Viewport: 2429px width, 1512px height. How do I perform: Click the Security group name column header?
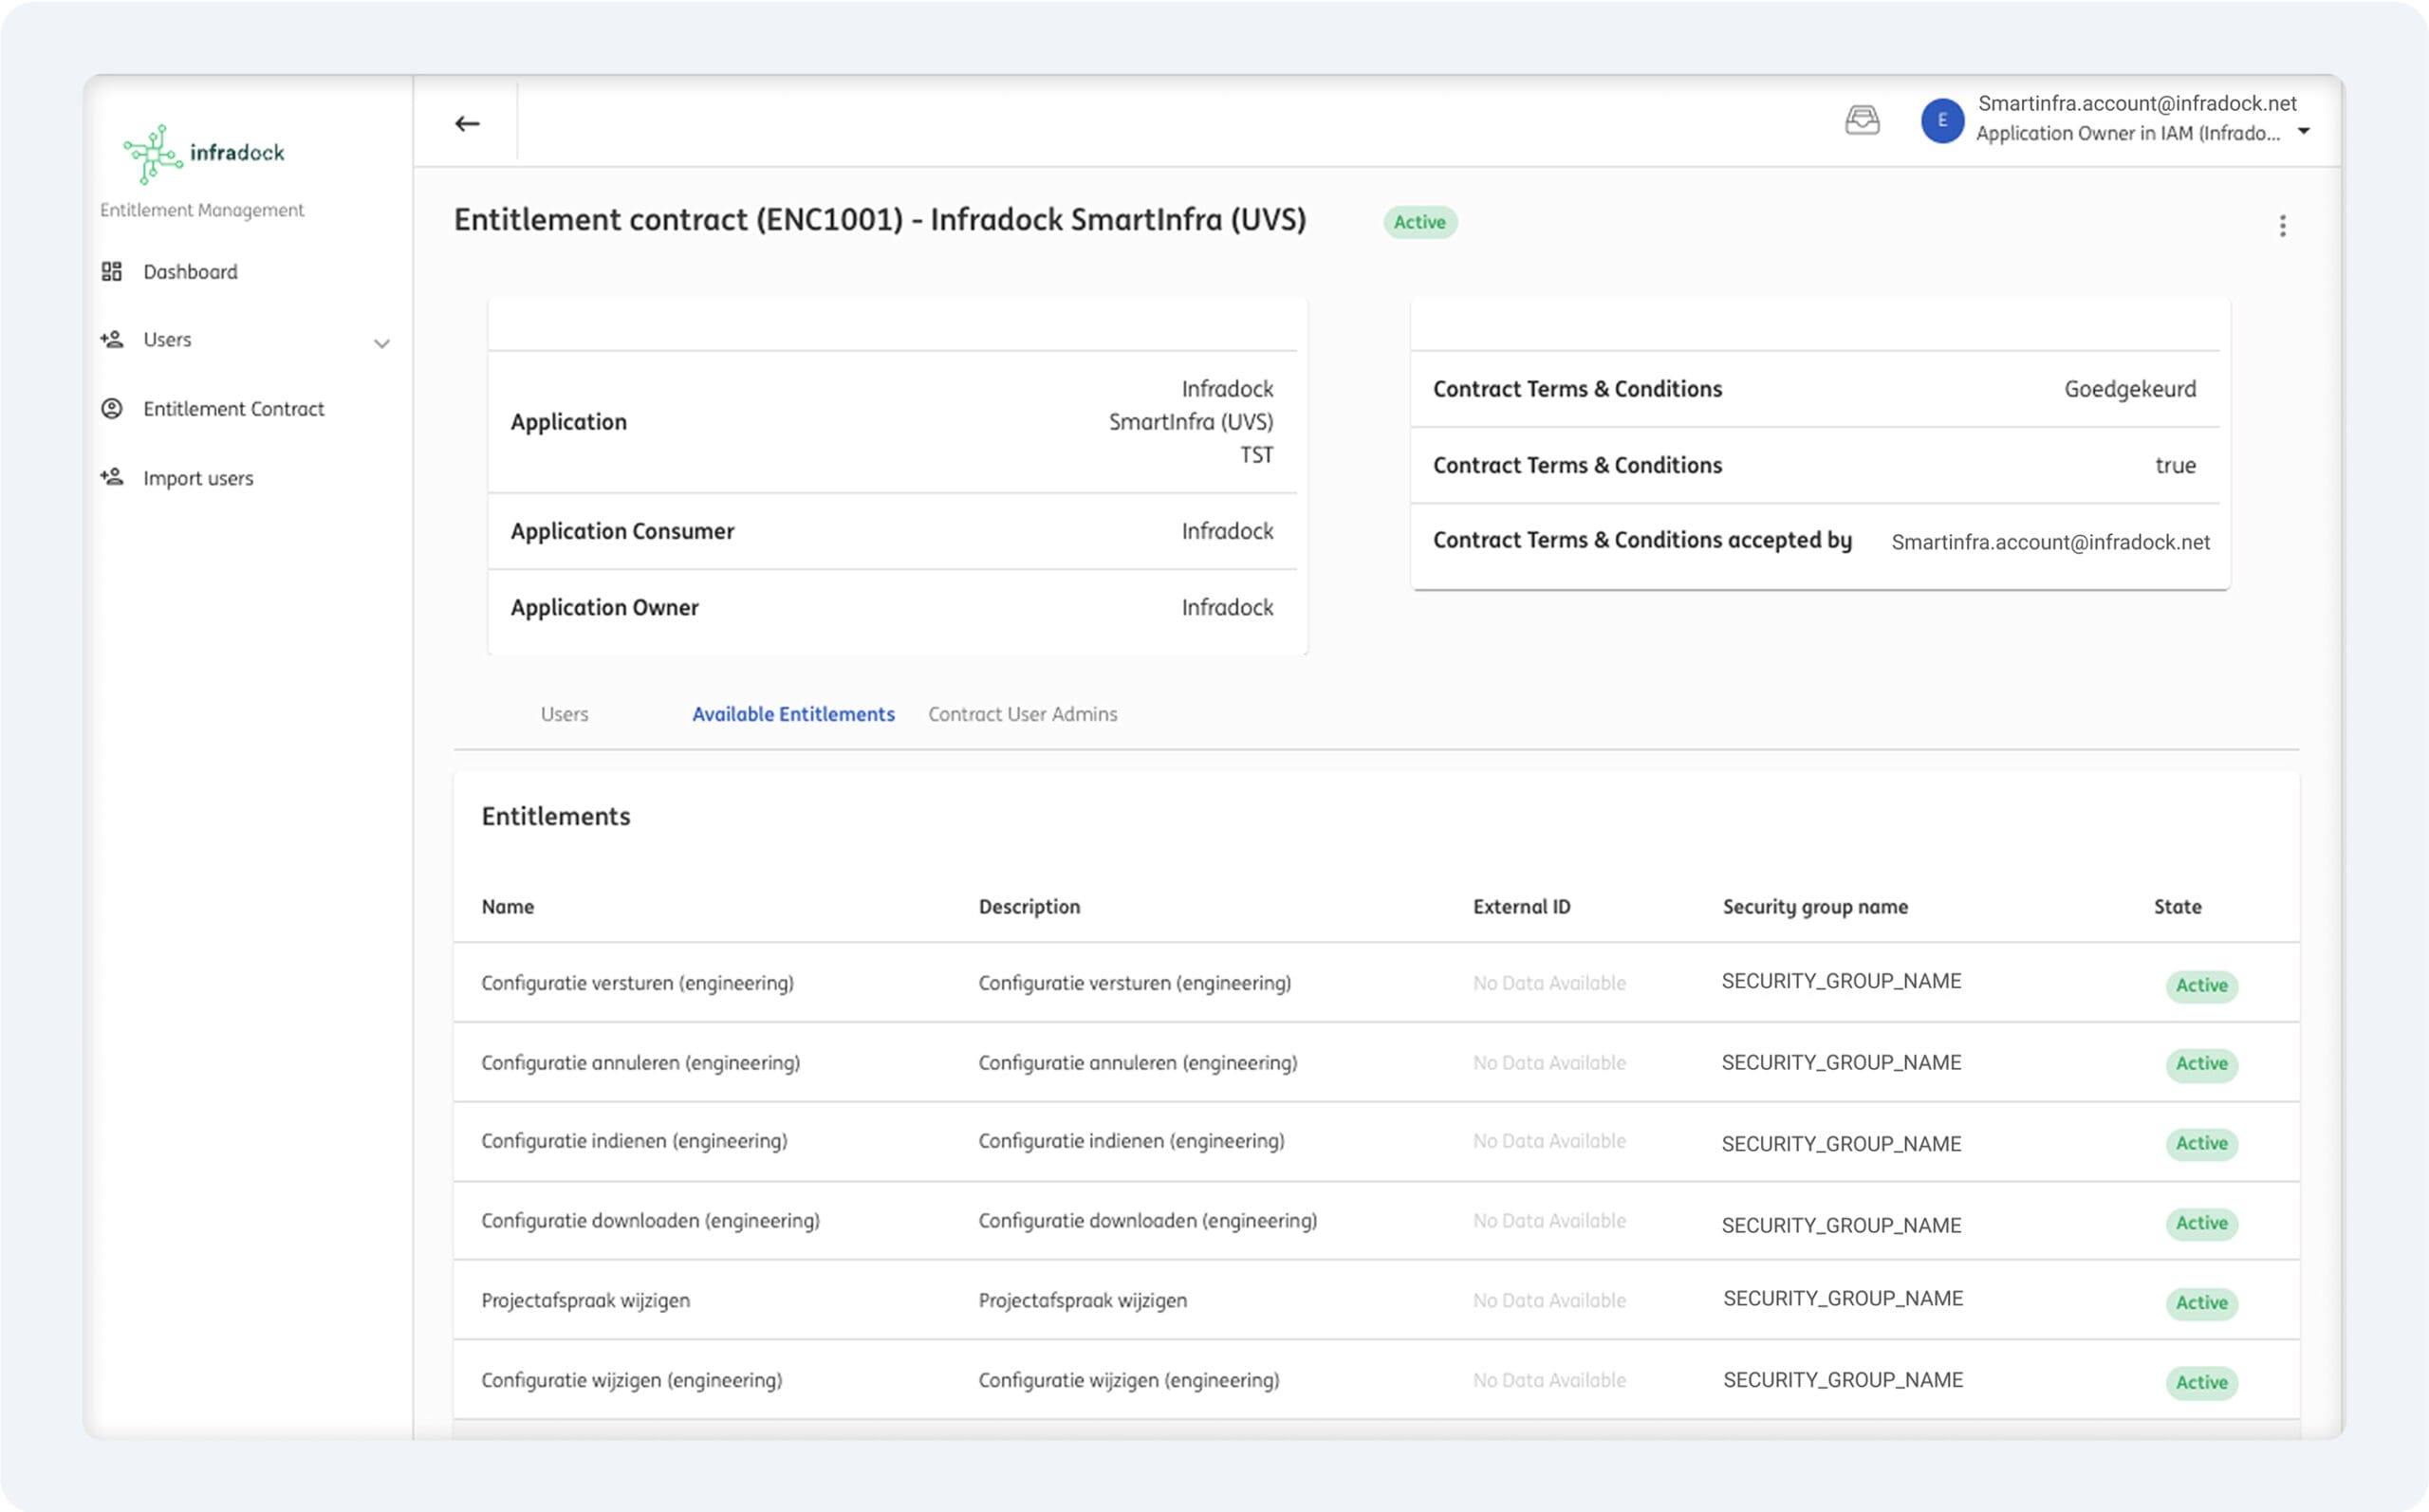pos(1815,907)
